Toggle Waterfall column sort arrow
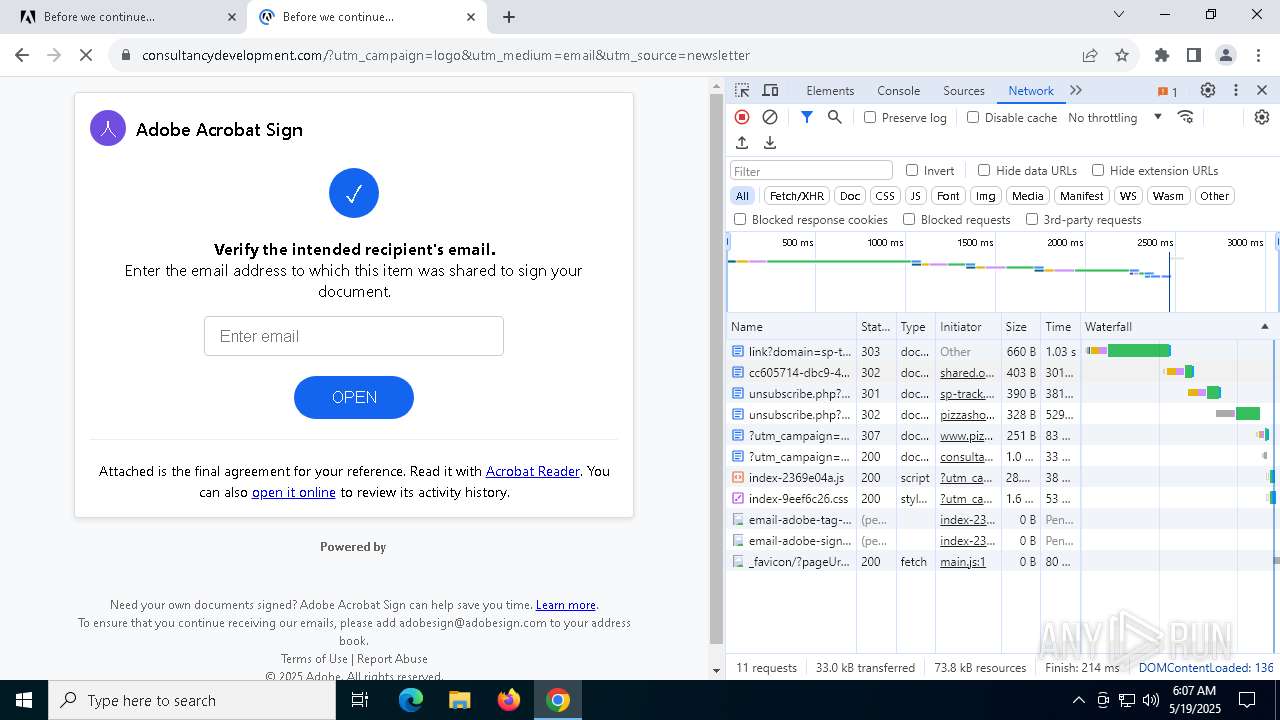 (x=1264, y=326)
